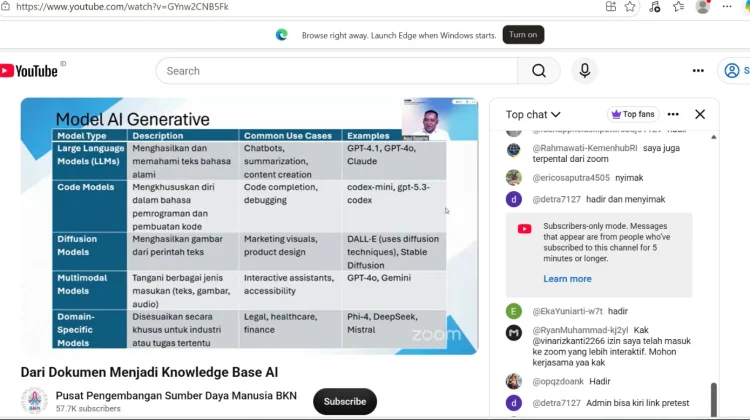The image size is (750, 420).
Task: Open Edge browser settings ellipsis menu
Action: pos(727,7)
